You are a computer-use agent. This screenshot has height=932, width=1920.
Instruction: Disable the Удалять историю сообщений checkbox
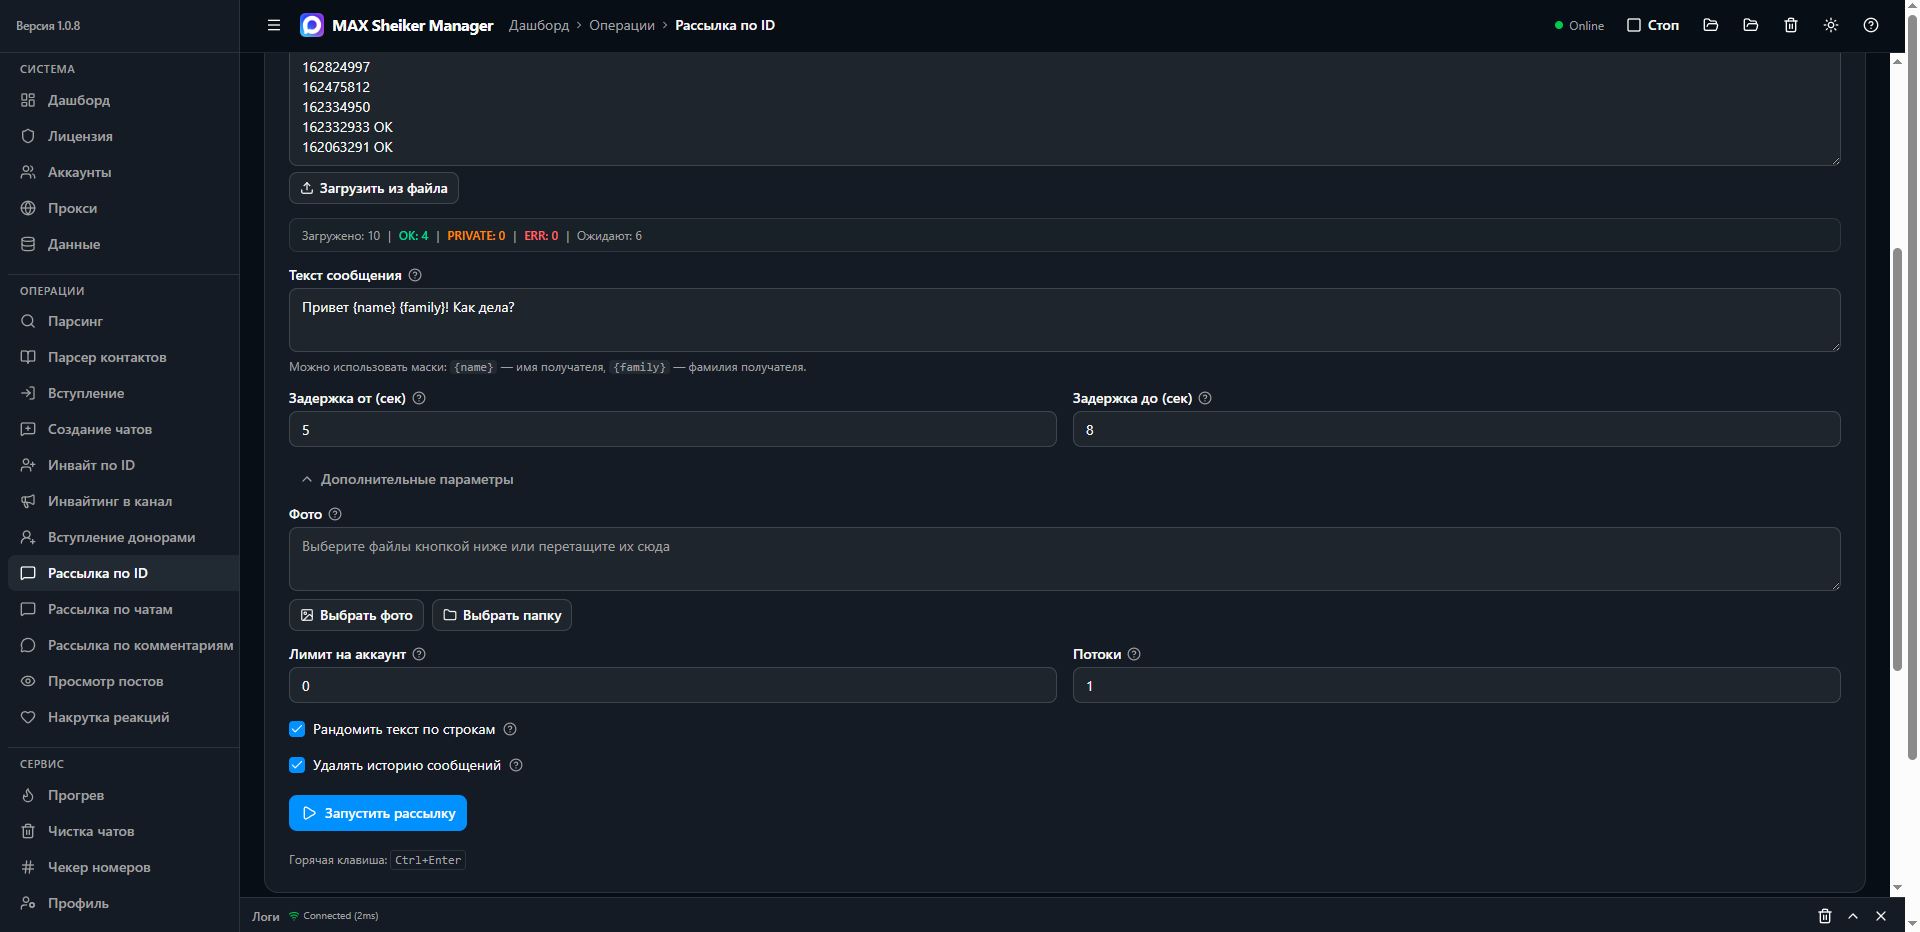tap(297, 765)
